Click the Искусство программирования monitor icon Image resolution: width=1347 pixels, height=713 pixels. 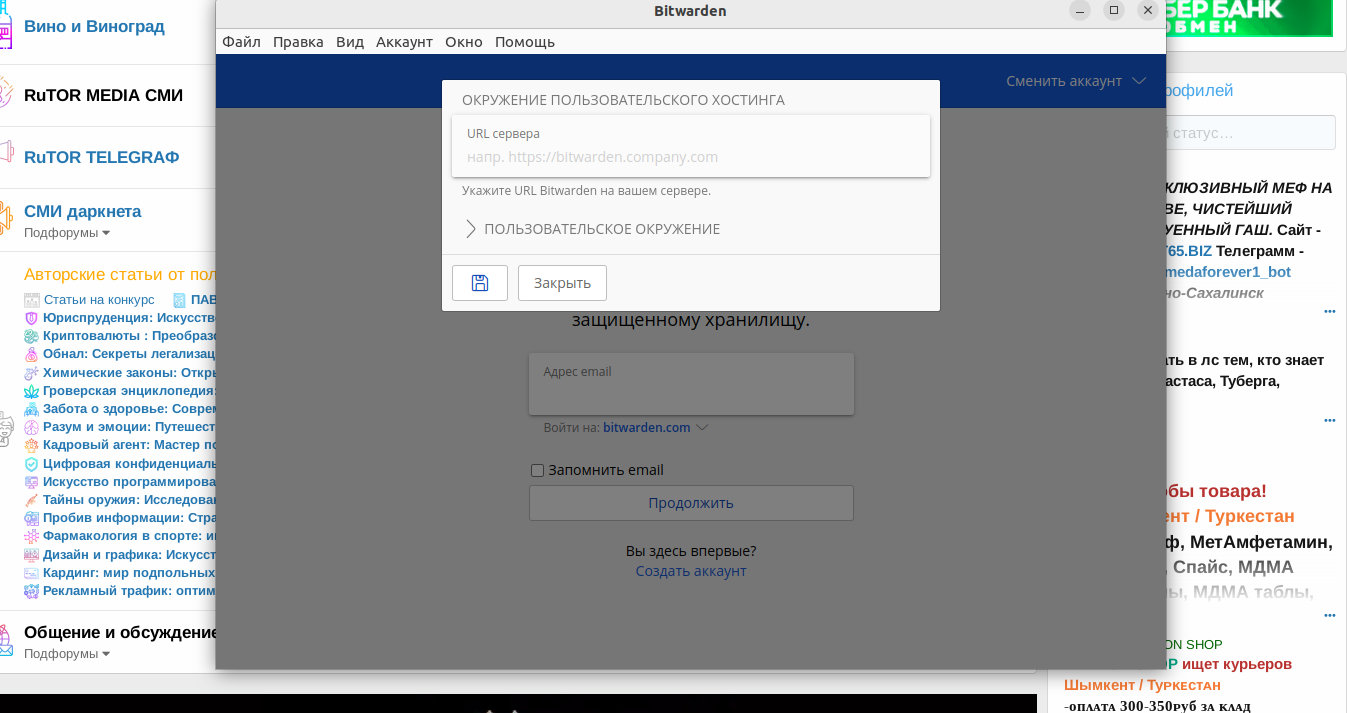(x=32, y=482)
